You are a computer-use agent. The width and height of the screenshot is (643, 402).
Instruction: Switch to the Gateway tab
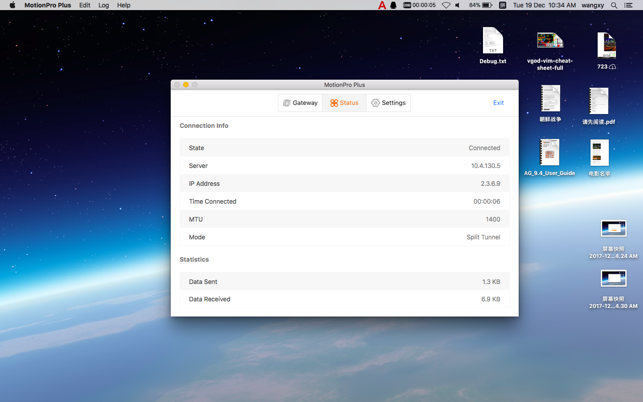[301, 103]
